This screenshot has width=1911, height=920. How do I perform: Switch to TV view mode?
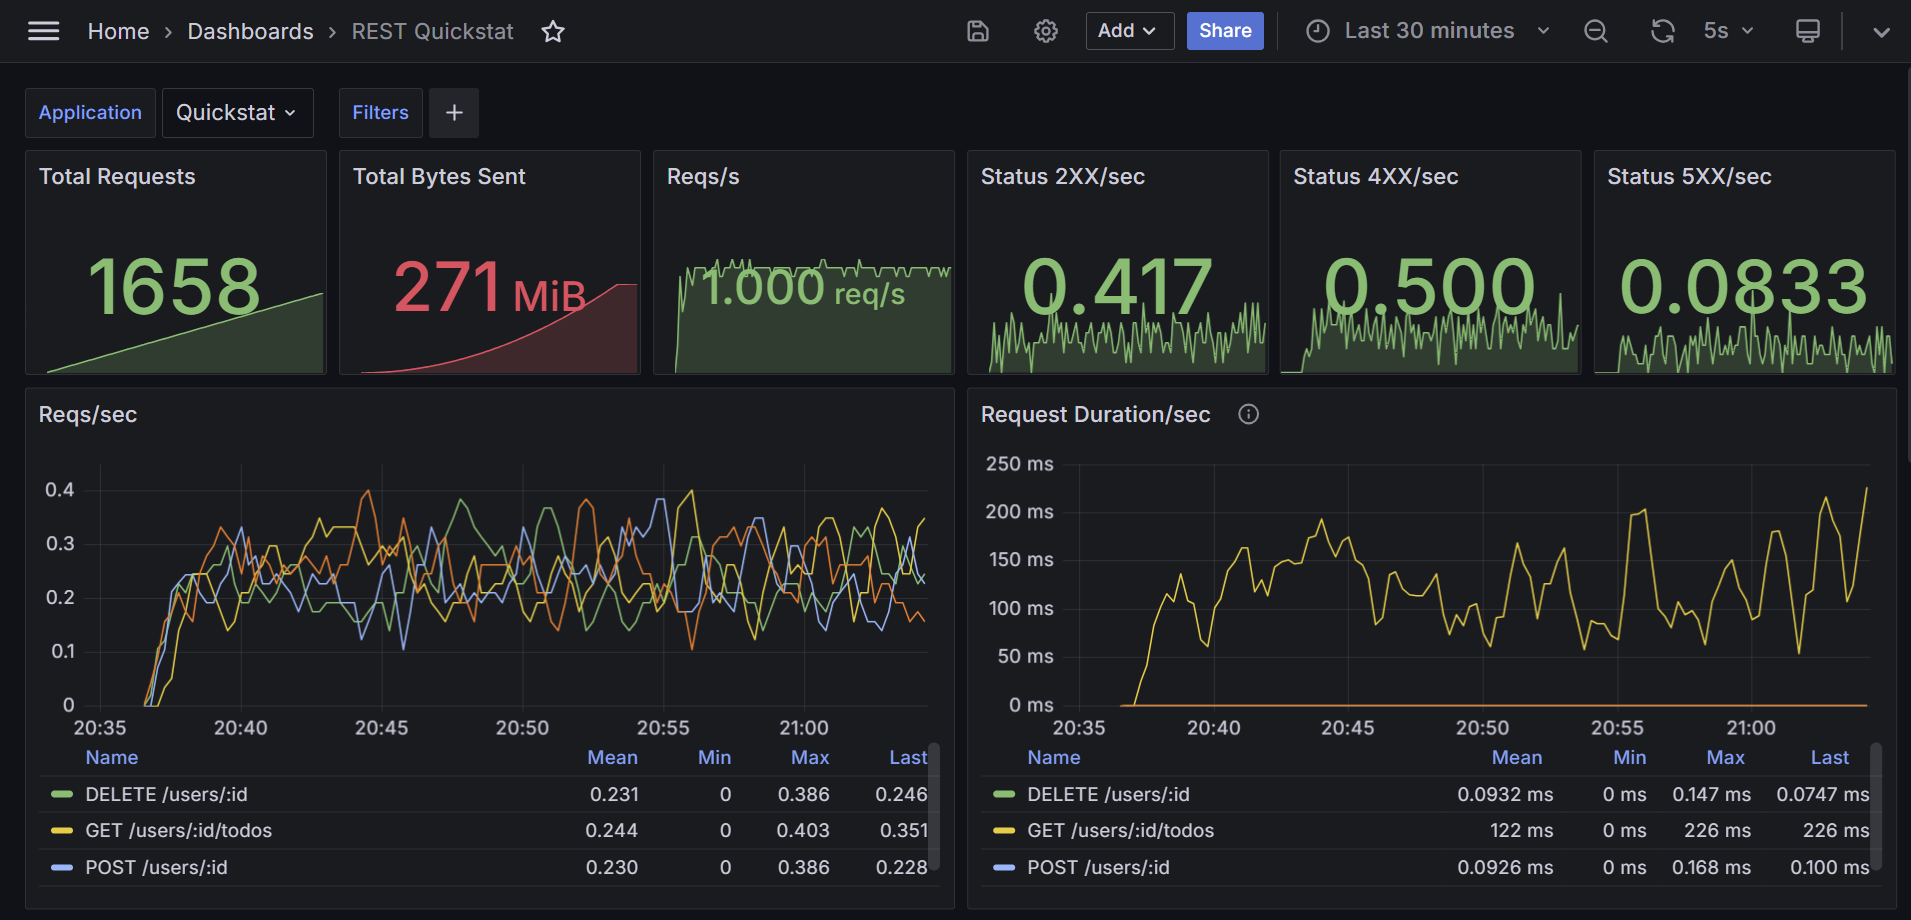[x=1808, y=31]
